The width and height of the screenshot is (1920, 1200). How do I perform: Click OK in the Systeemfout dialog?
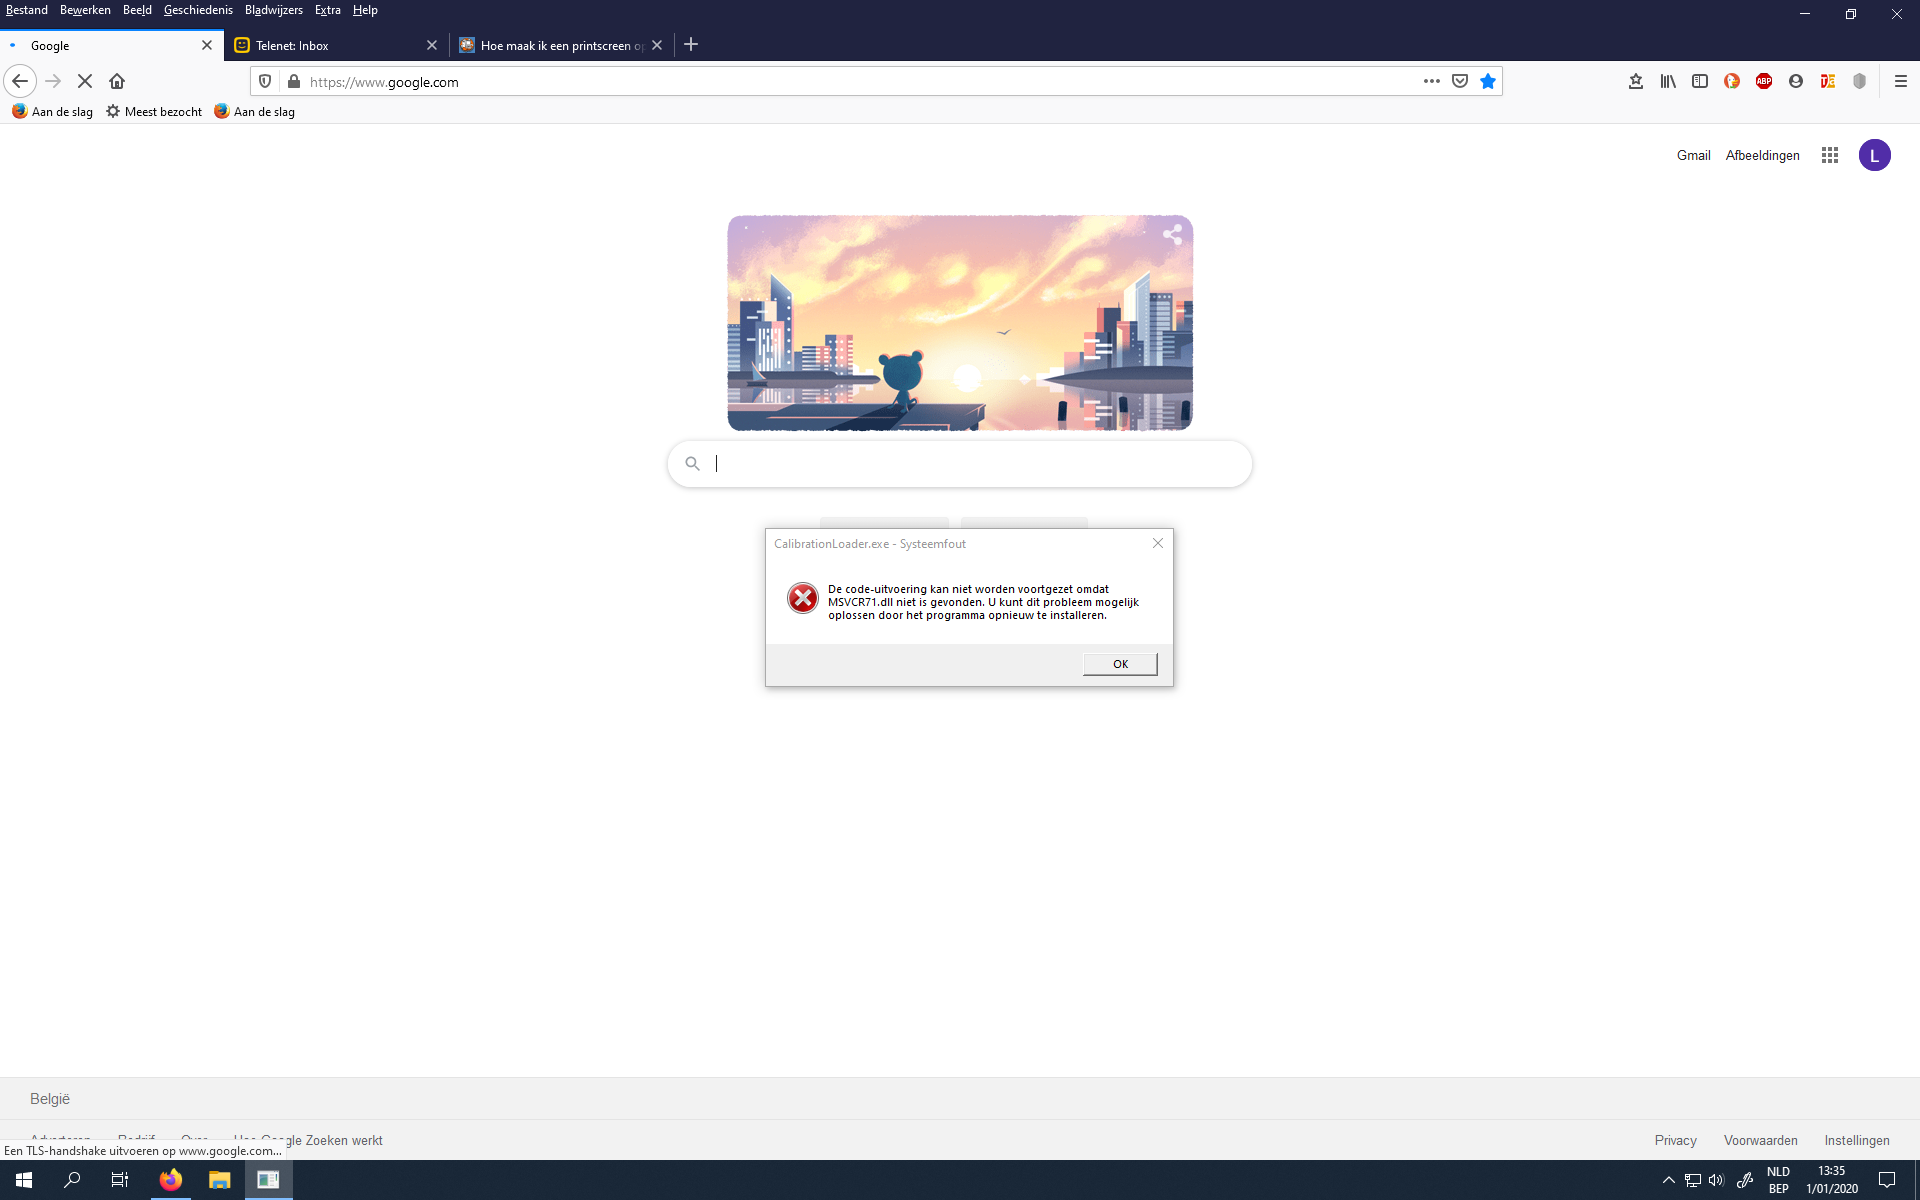[1120, 664]
